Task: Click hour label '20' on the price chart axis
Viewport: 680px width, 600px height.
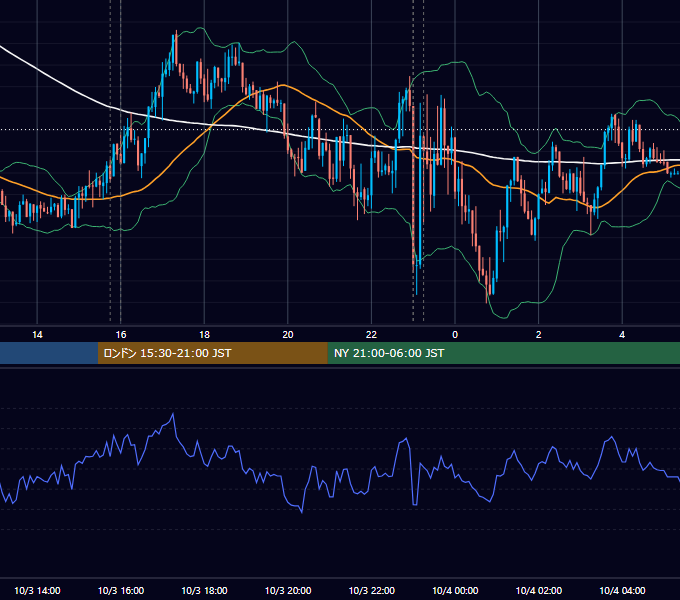Action: 288,335
